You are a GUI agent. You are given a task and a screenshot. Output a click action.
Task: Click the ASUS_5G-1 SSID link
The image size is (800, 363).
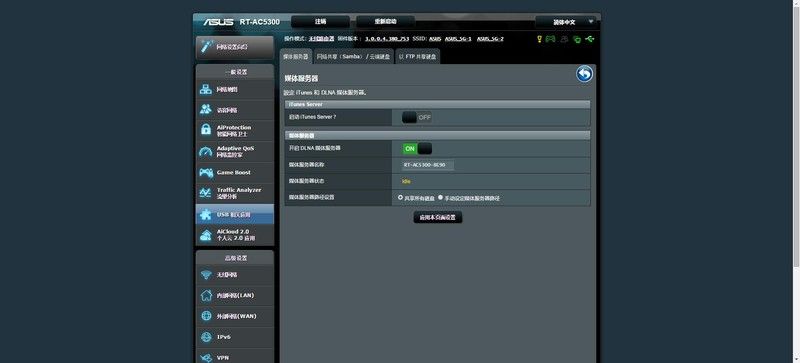coord(458,39)
